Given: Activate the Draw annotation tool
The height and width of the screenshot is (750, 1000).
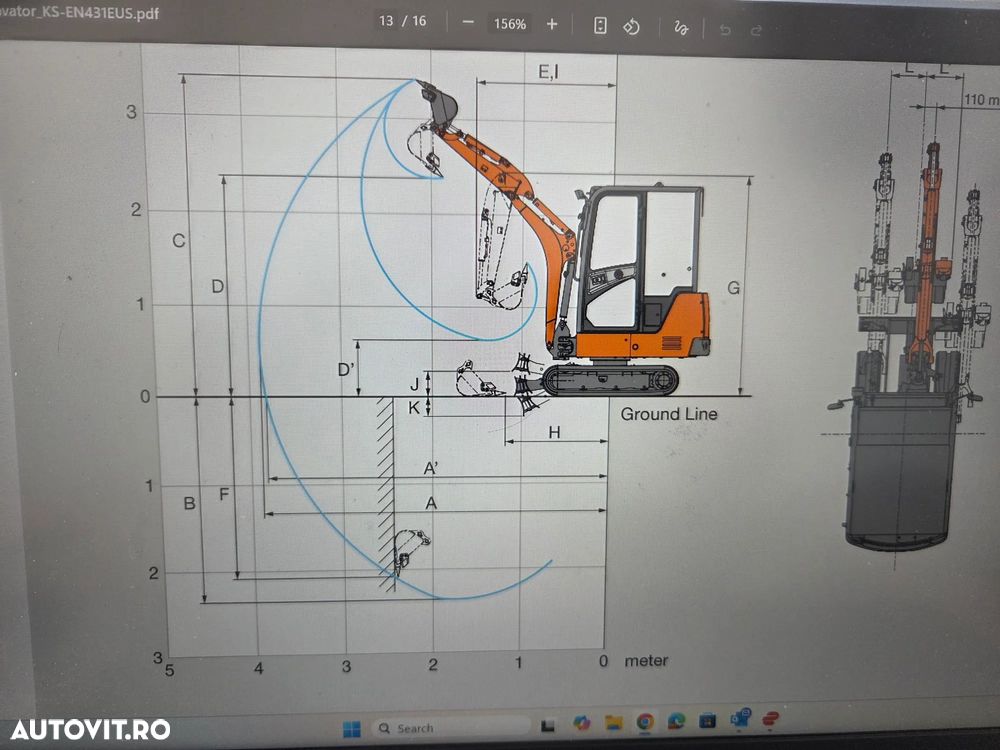Looking at the screenshot, I should pos(680,28).
